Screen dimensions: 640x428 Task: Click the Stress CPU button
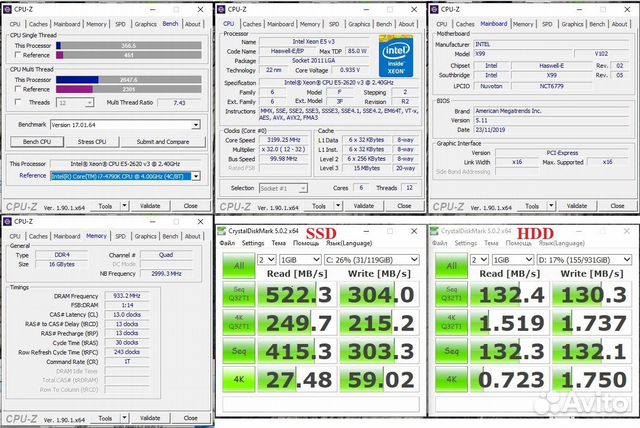click(x=92, y=142)
